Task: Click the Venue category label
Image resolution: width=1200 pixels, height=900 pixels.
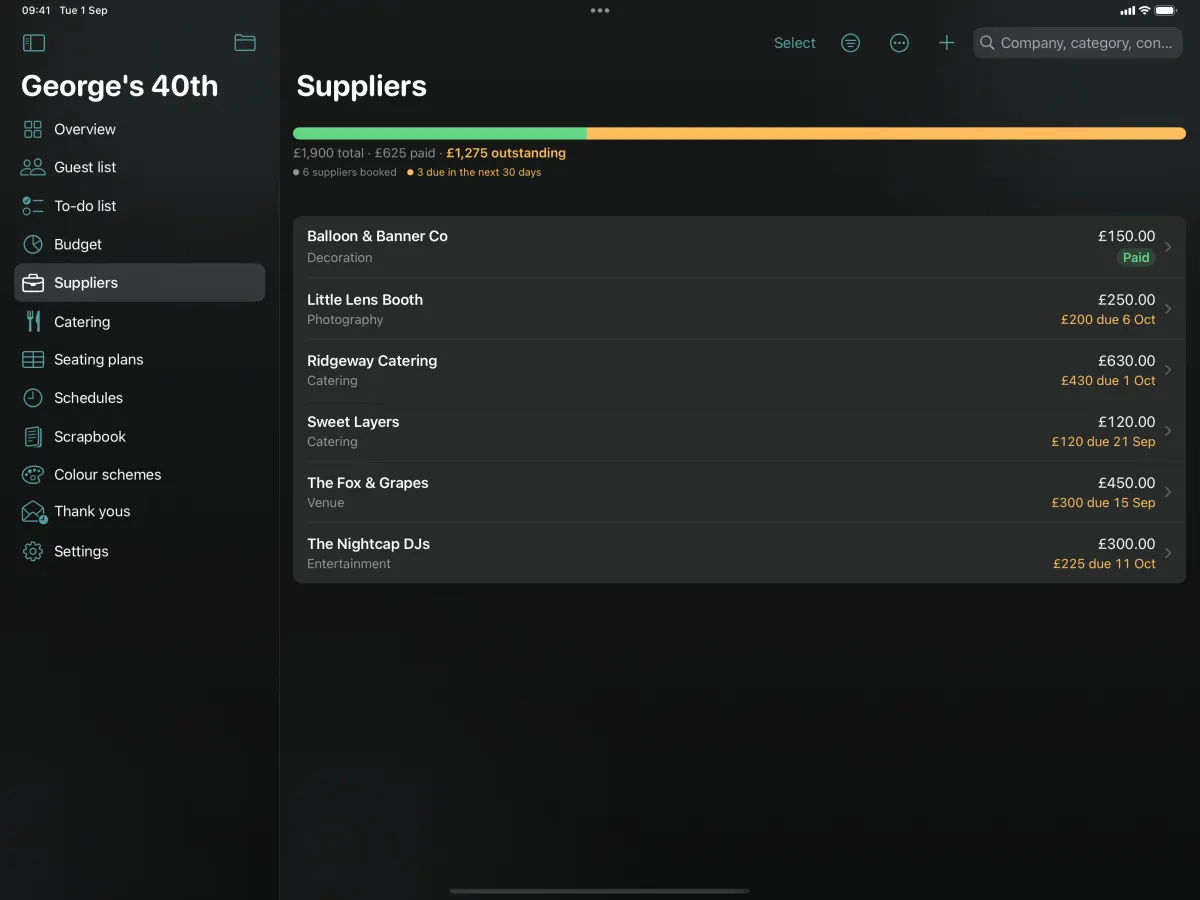Action: (325, 503)
